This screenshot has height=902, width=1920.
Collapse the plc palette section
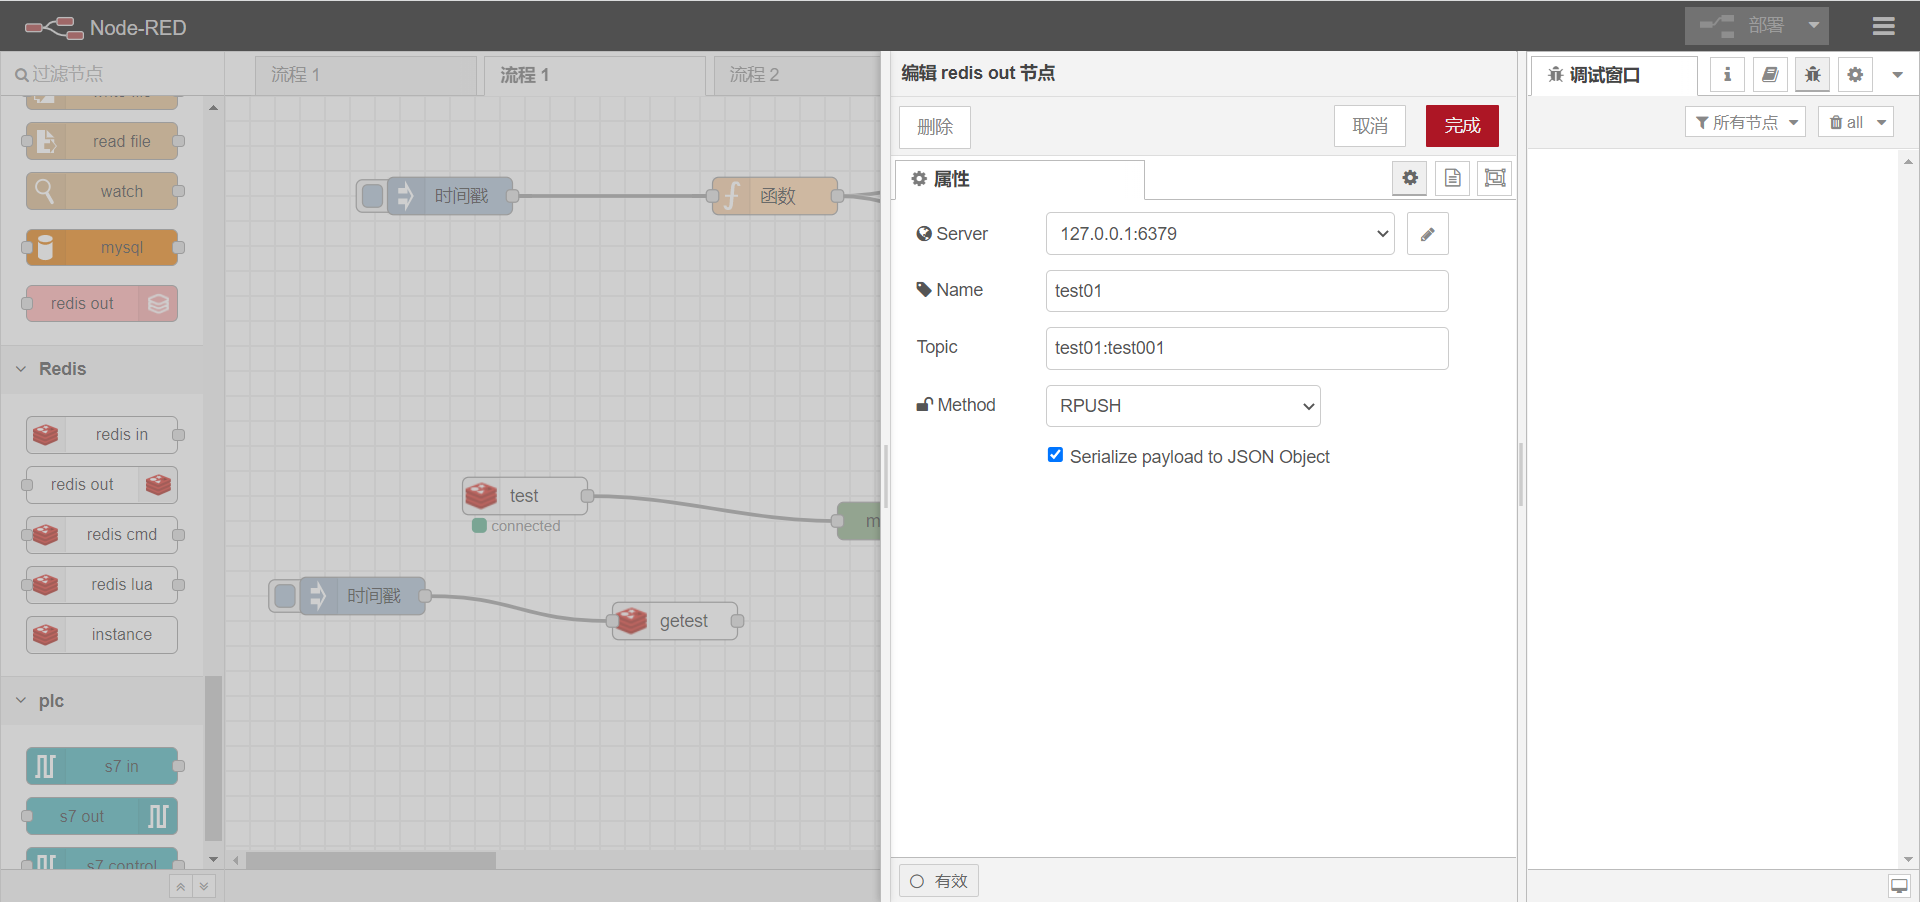(21, 700)
